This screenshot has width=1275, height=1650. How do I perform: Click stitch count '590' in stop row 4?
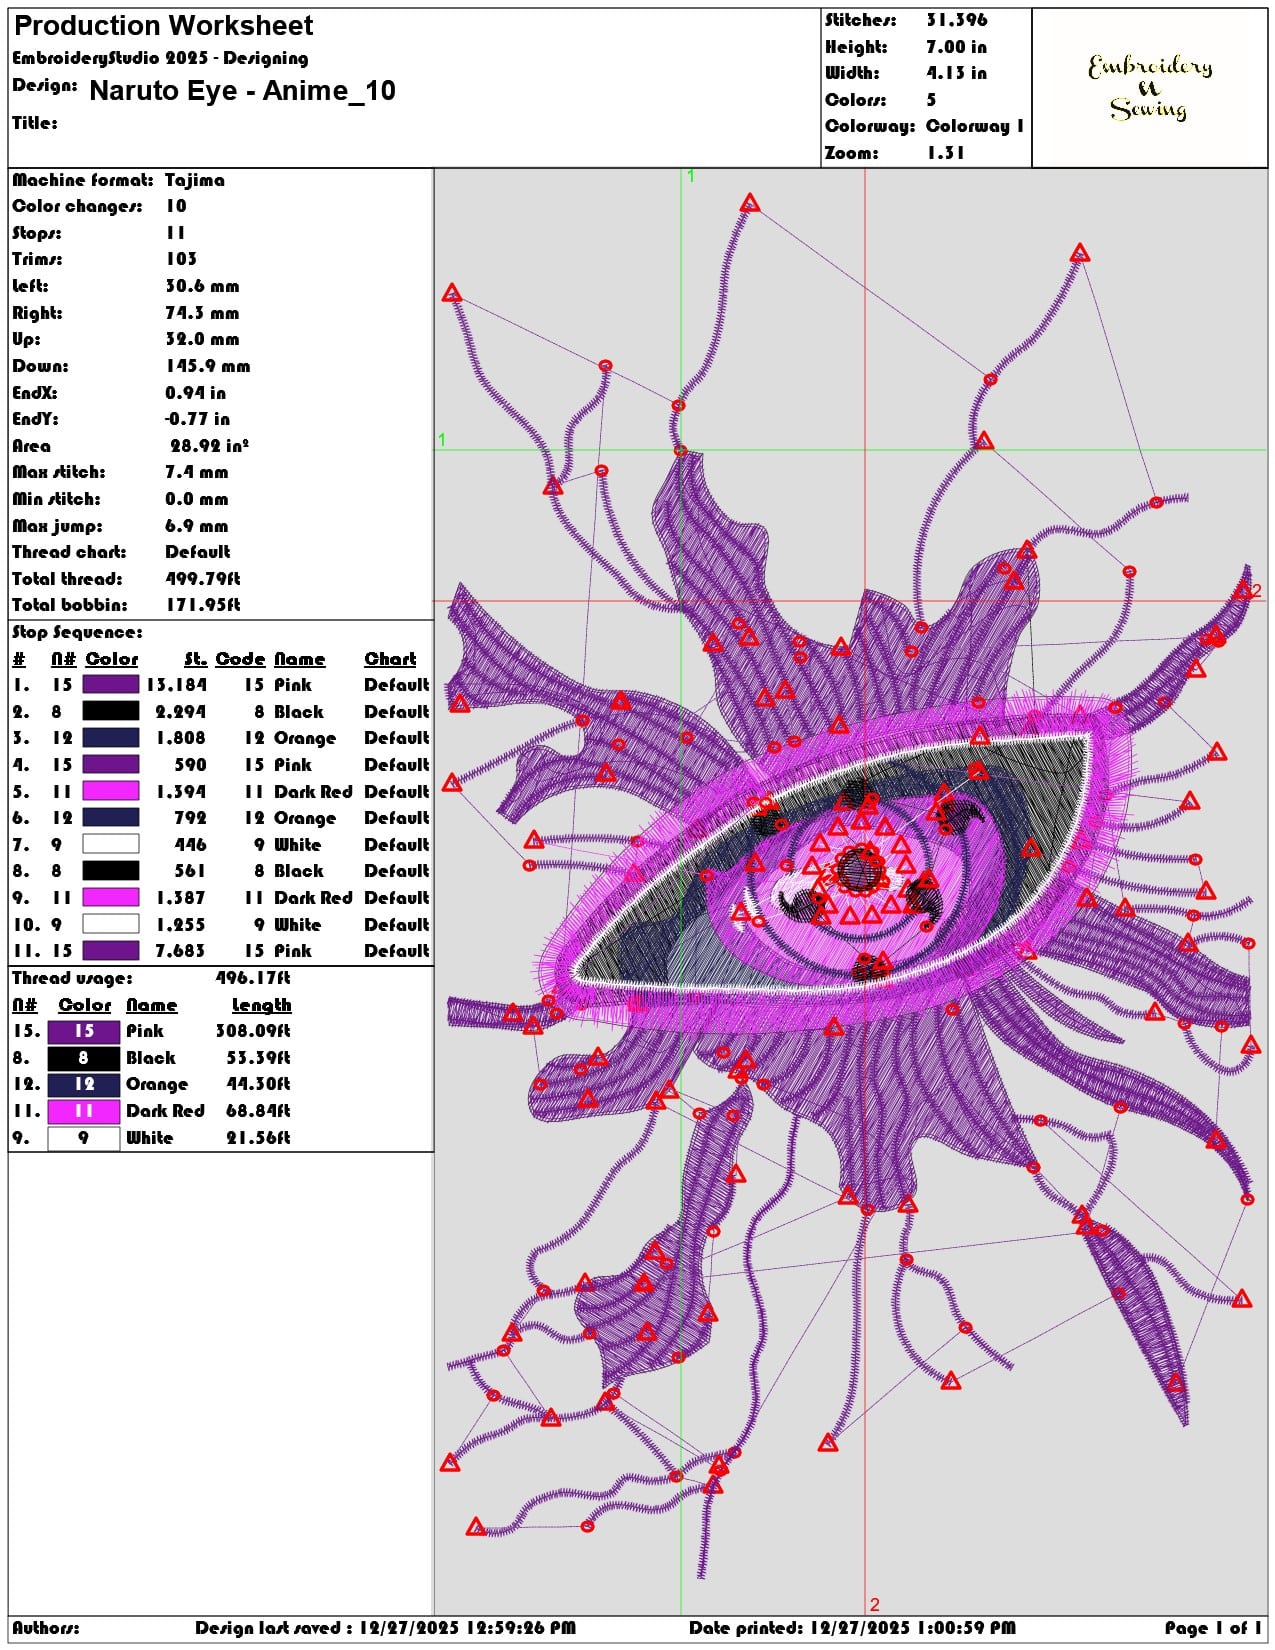pyautogui.click(x=190, y=765)
